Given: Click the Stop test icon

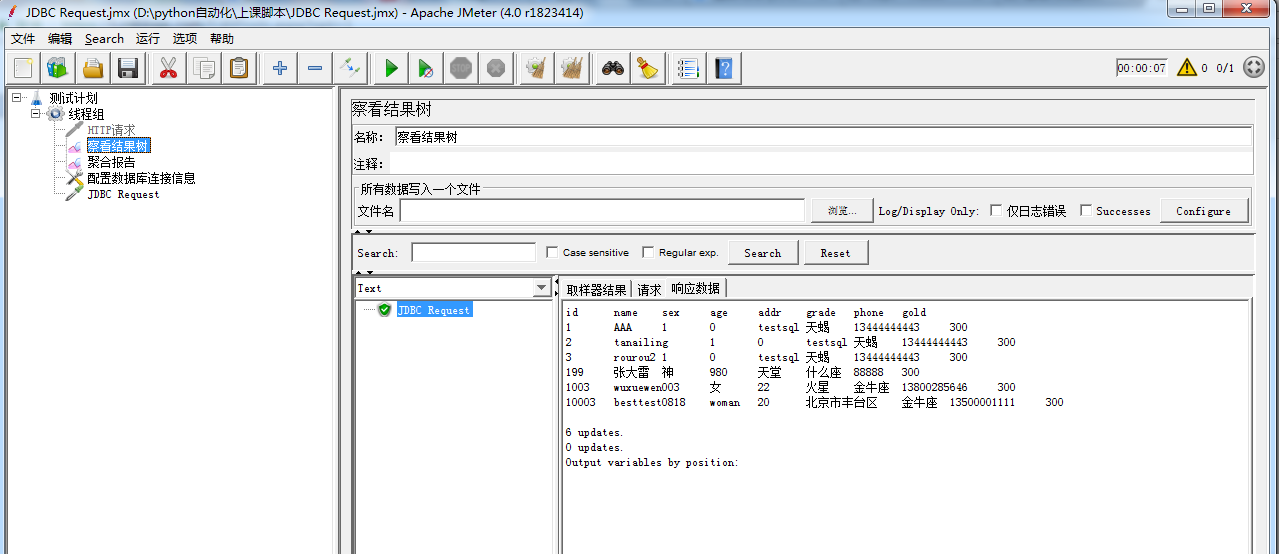Looking at the screenshot, I should (461, 68).
